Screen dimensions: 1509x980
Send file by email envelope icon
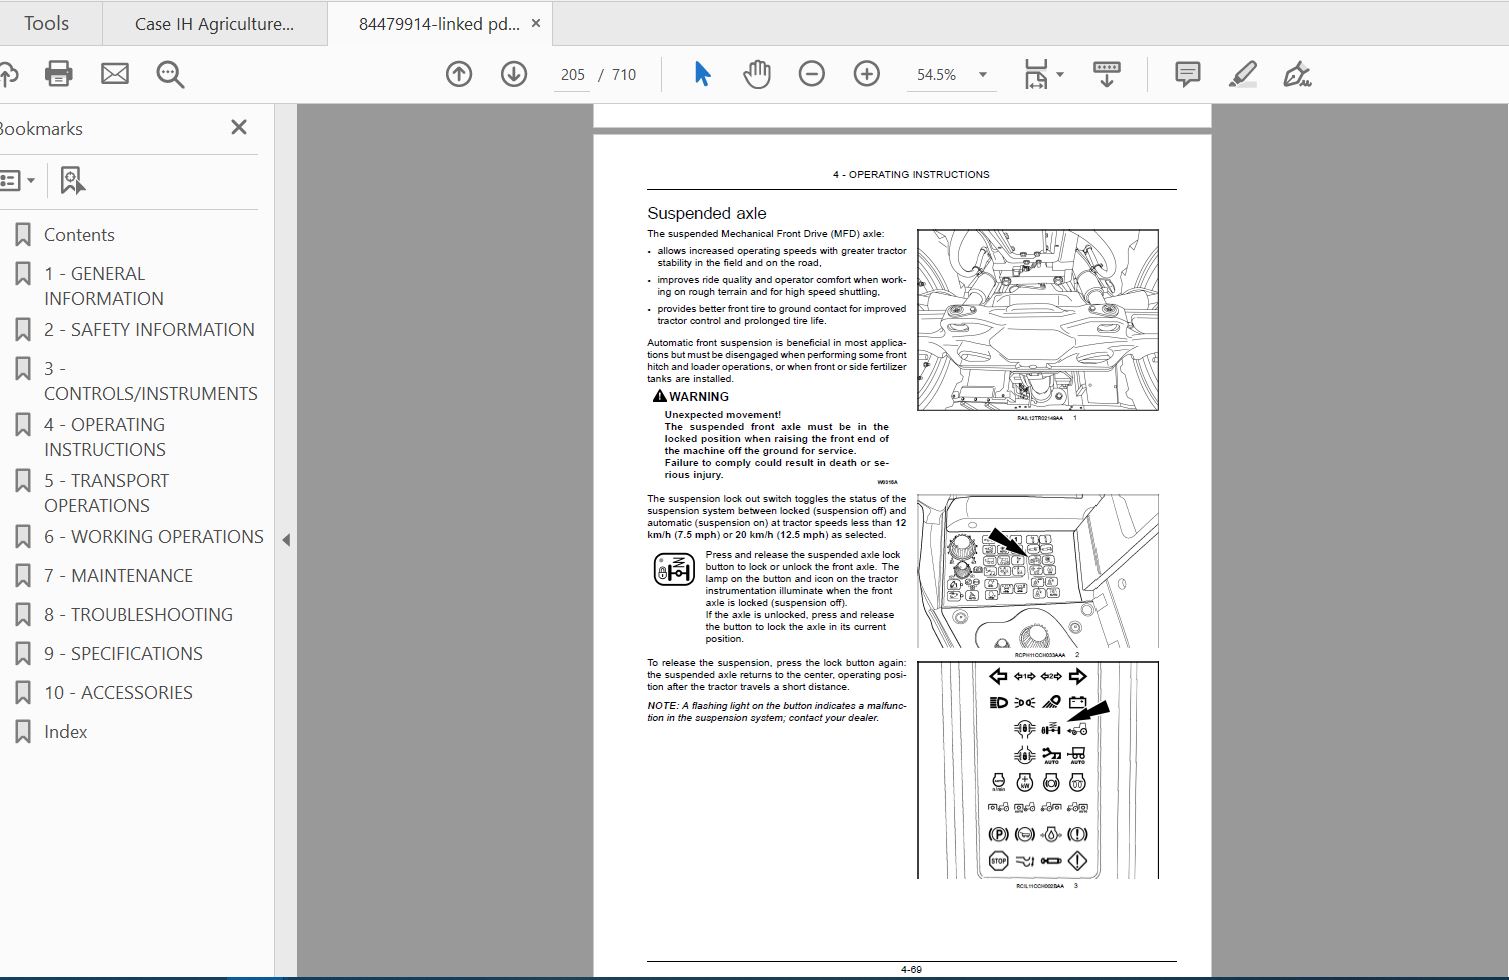[x=115, y=74]
